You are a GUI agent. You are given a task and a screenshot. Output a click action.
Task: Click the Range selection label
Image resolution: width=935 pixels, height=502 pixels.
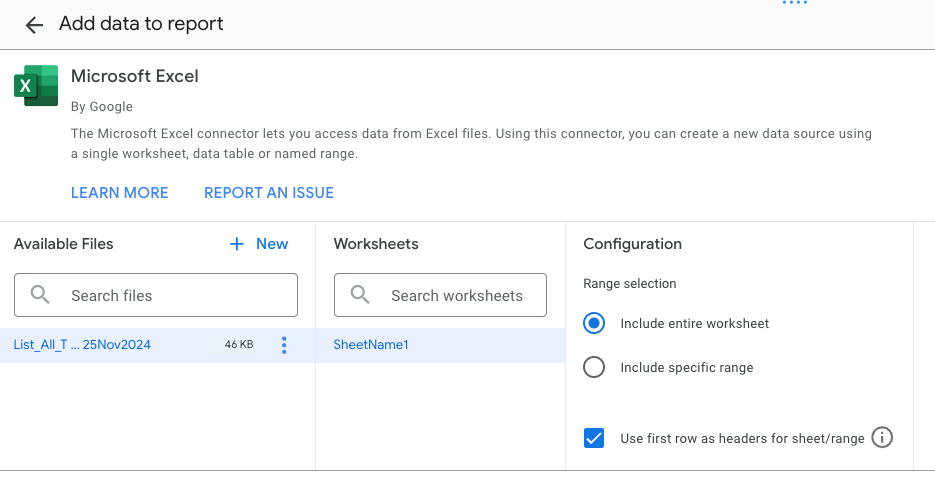tap(630, 284)
